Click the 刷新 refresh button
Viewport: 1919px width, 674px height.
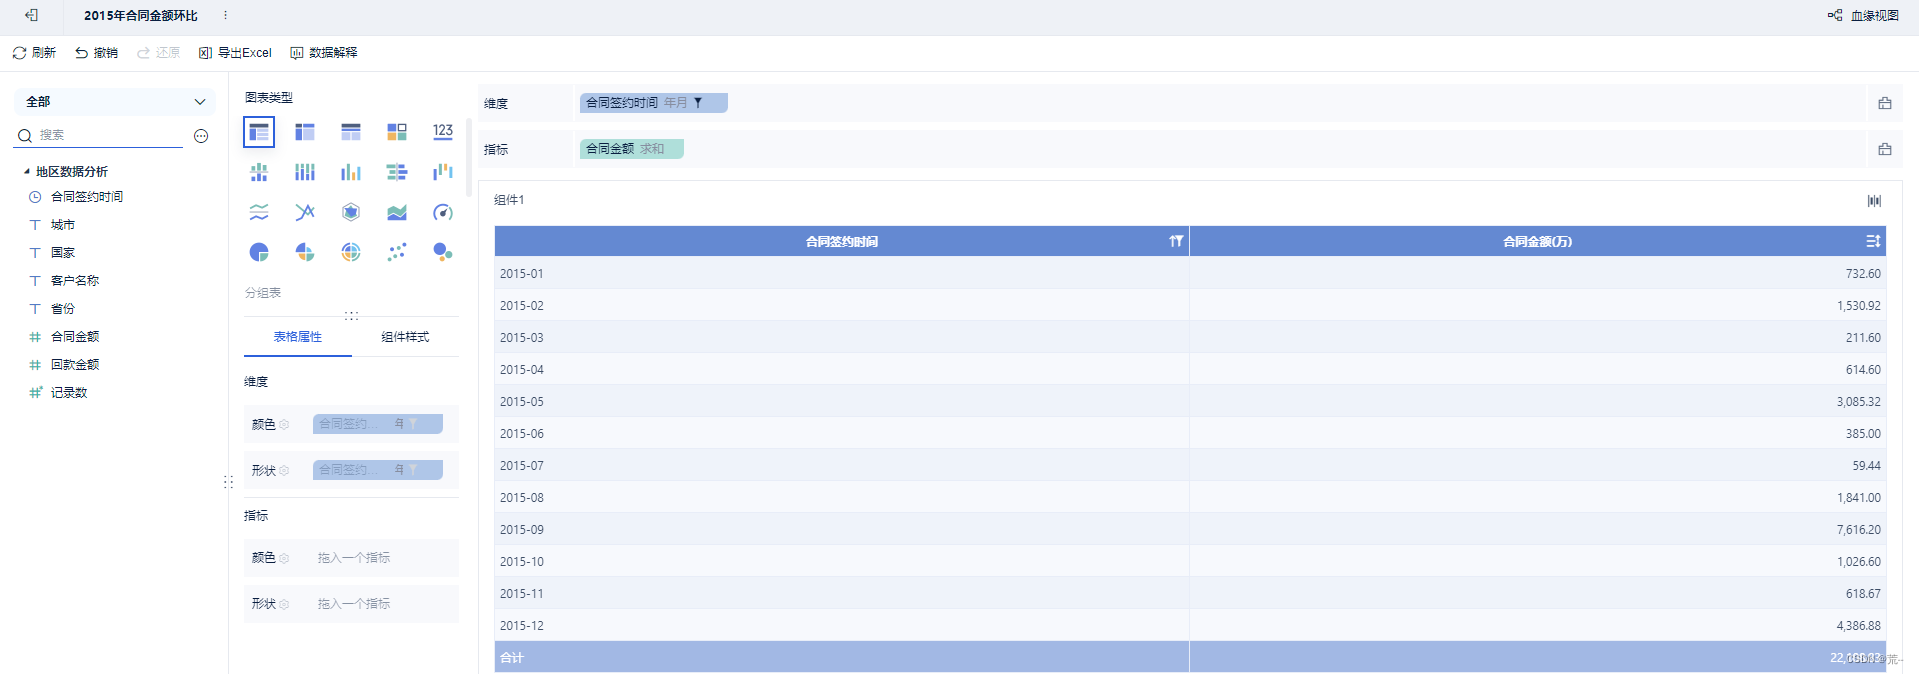coord(34,53)
